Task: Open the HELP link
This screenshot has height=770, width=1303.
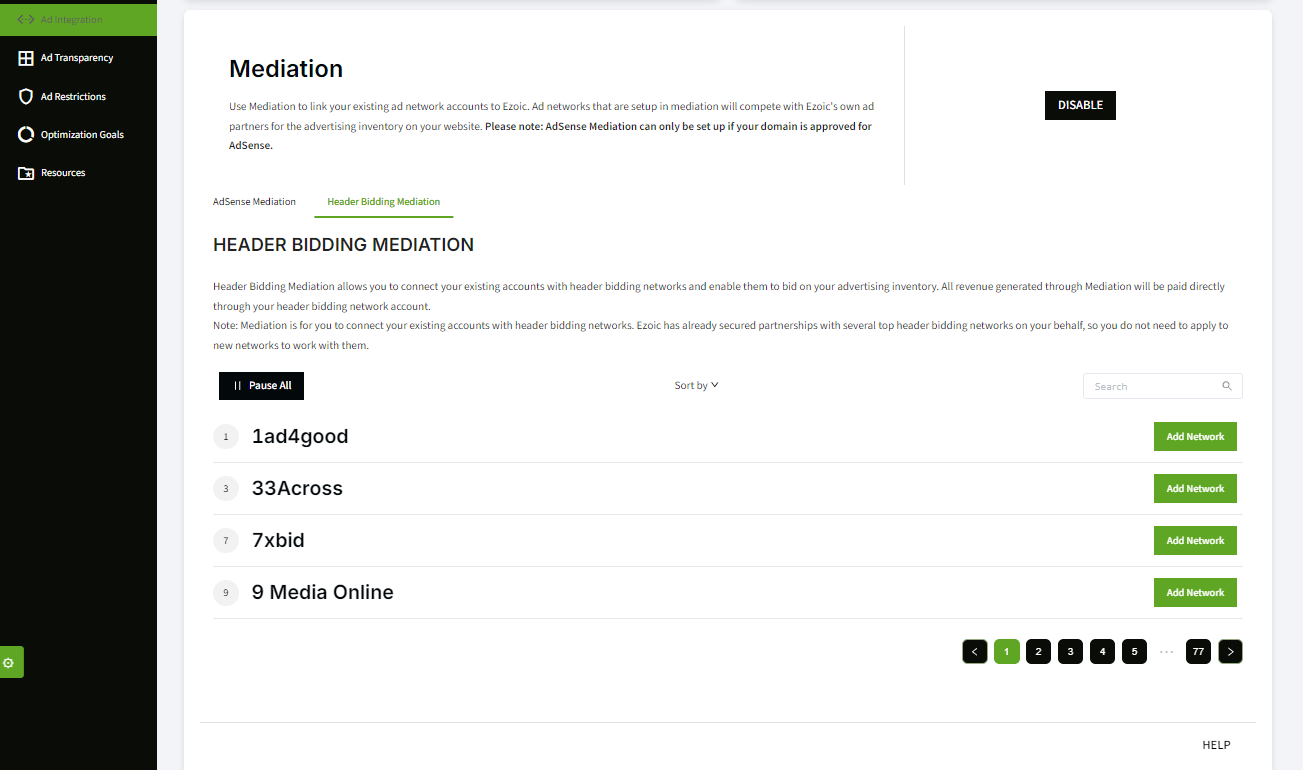Action: (1216, 745)
